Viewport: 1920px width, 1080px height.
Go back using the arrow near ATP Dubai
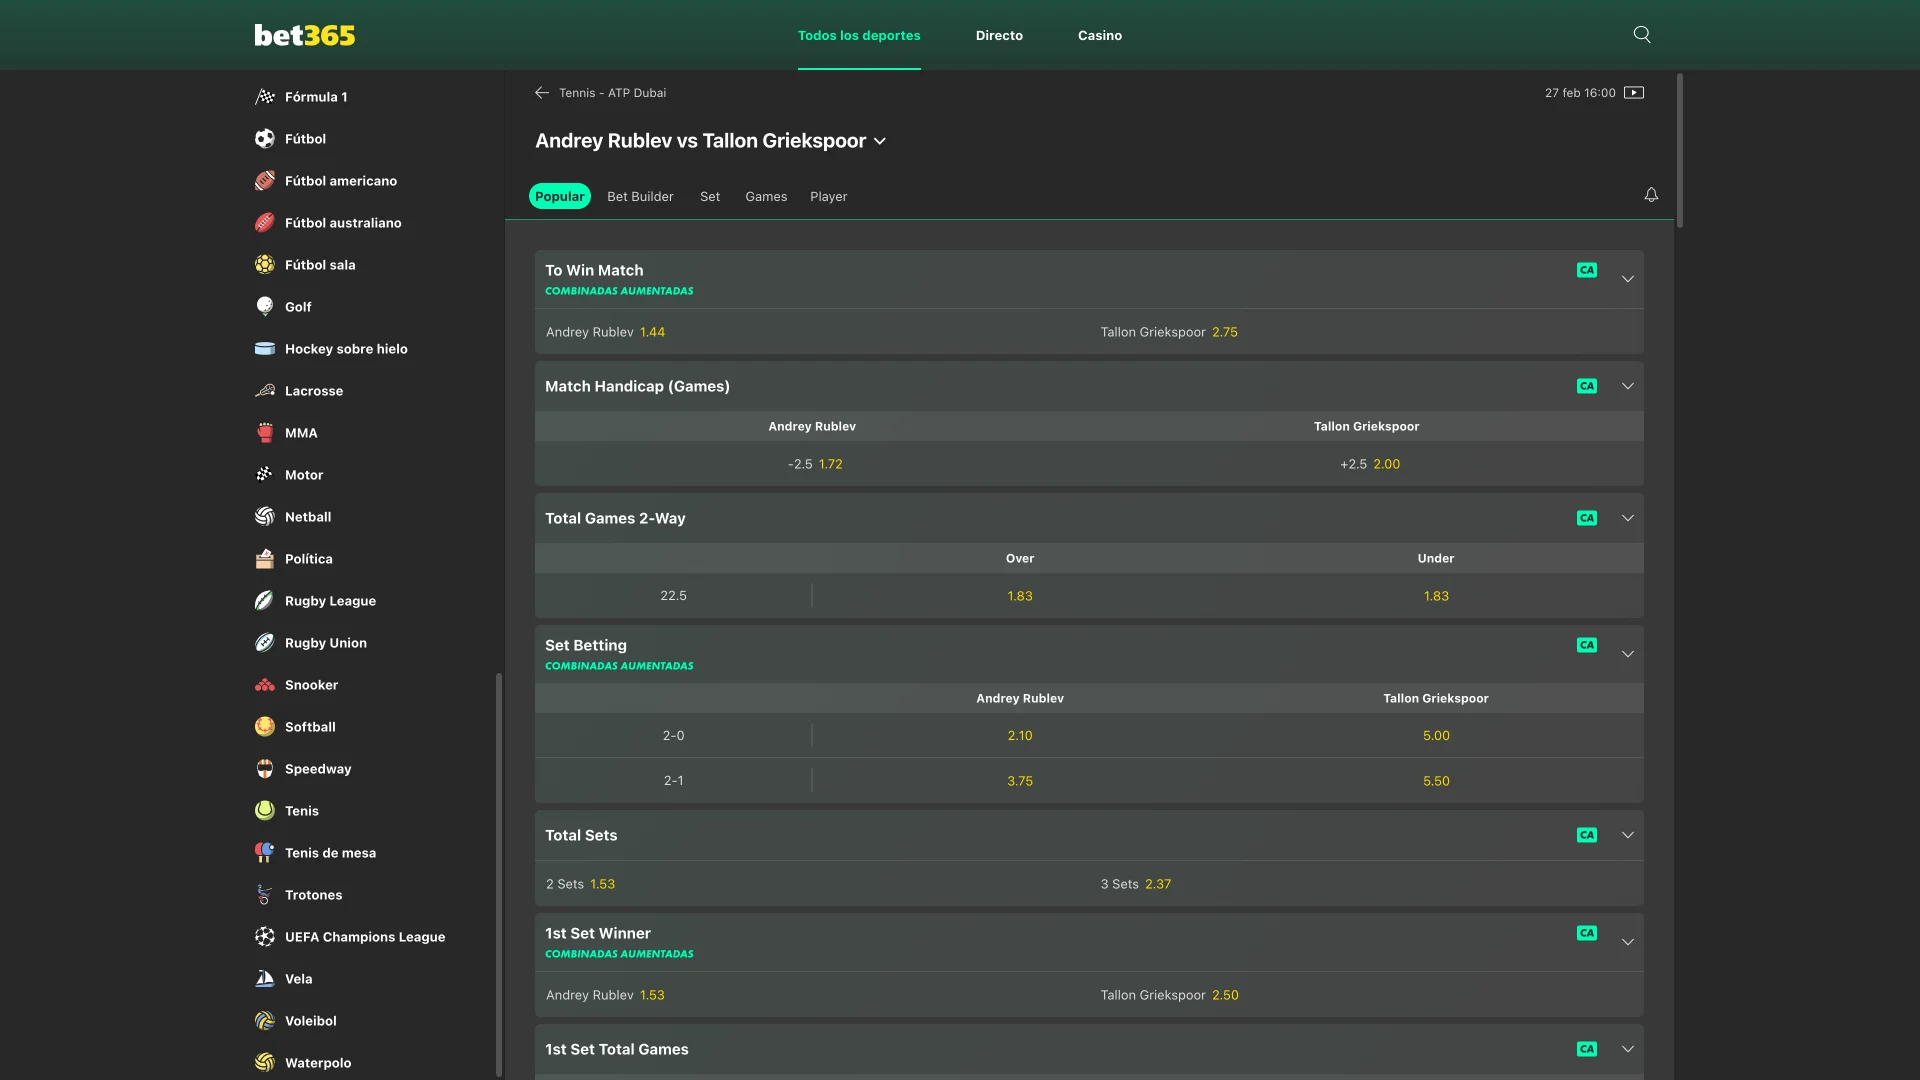541,92
